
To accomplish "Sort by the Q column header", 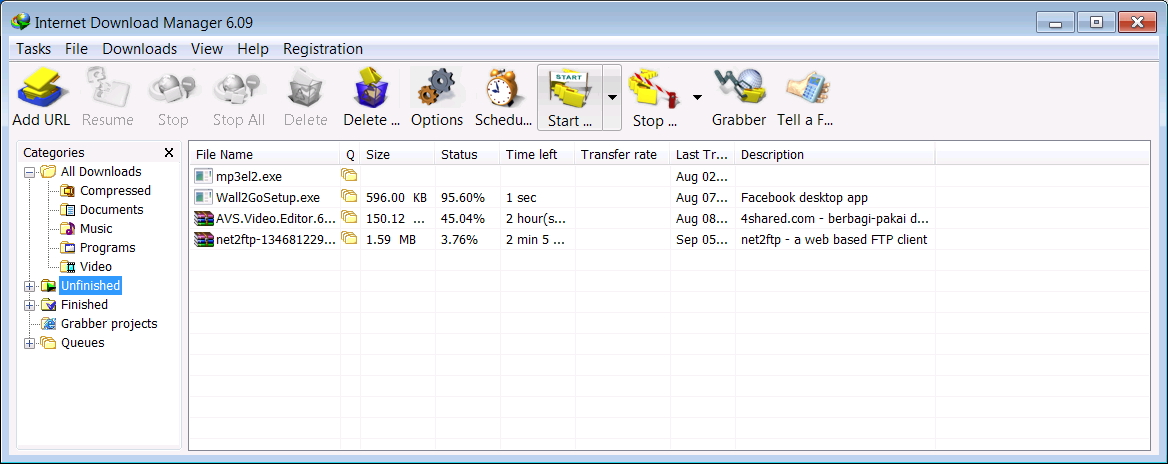I will (x=350, y=155).
